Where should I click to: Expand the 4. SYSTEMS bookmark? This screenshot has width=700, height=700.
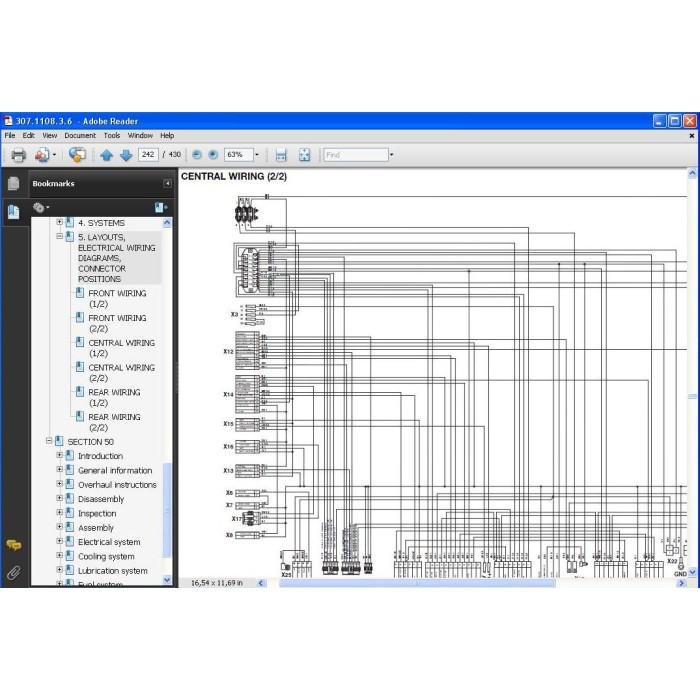(x=59, y=222)
